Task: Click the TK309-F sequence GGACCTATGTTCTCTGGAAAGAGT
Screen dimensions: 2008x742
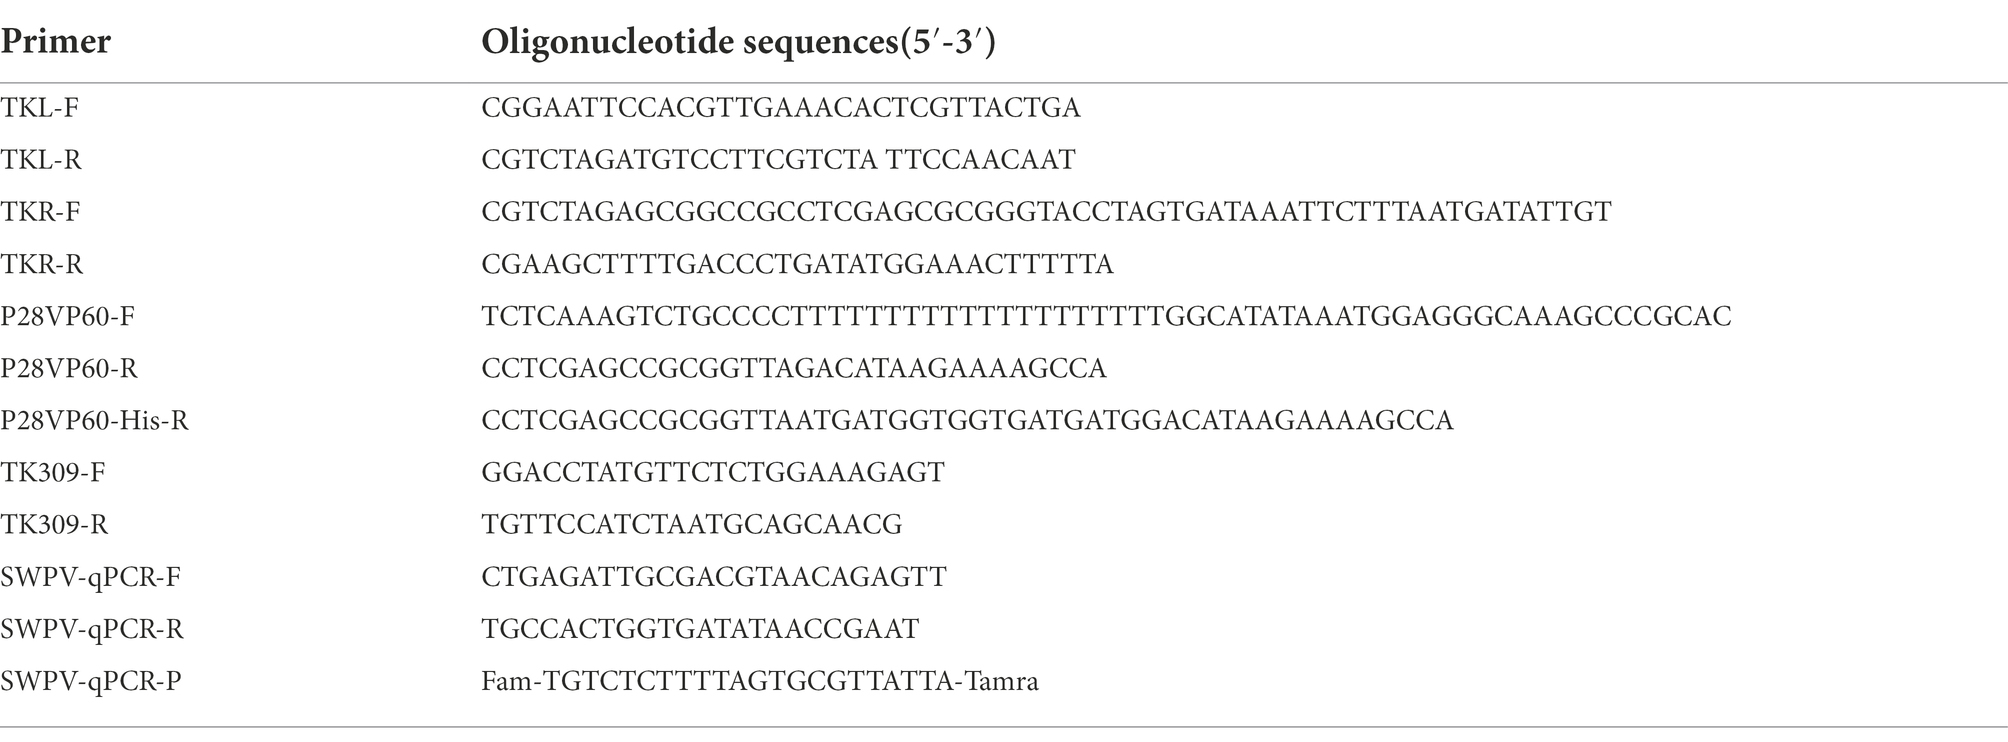Action: (x=713, y=473)
